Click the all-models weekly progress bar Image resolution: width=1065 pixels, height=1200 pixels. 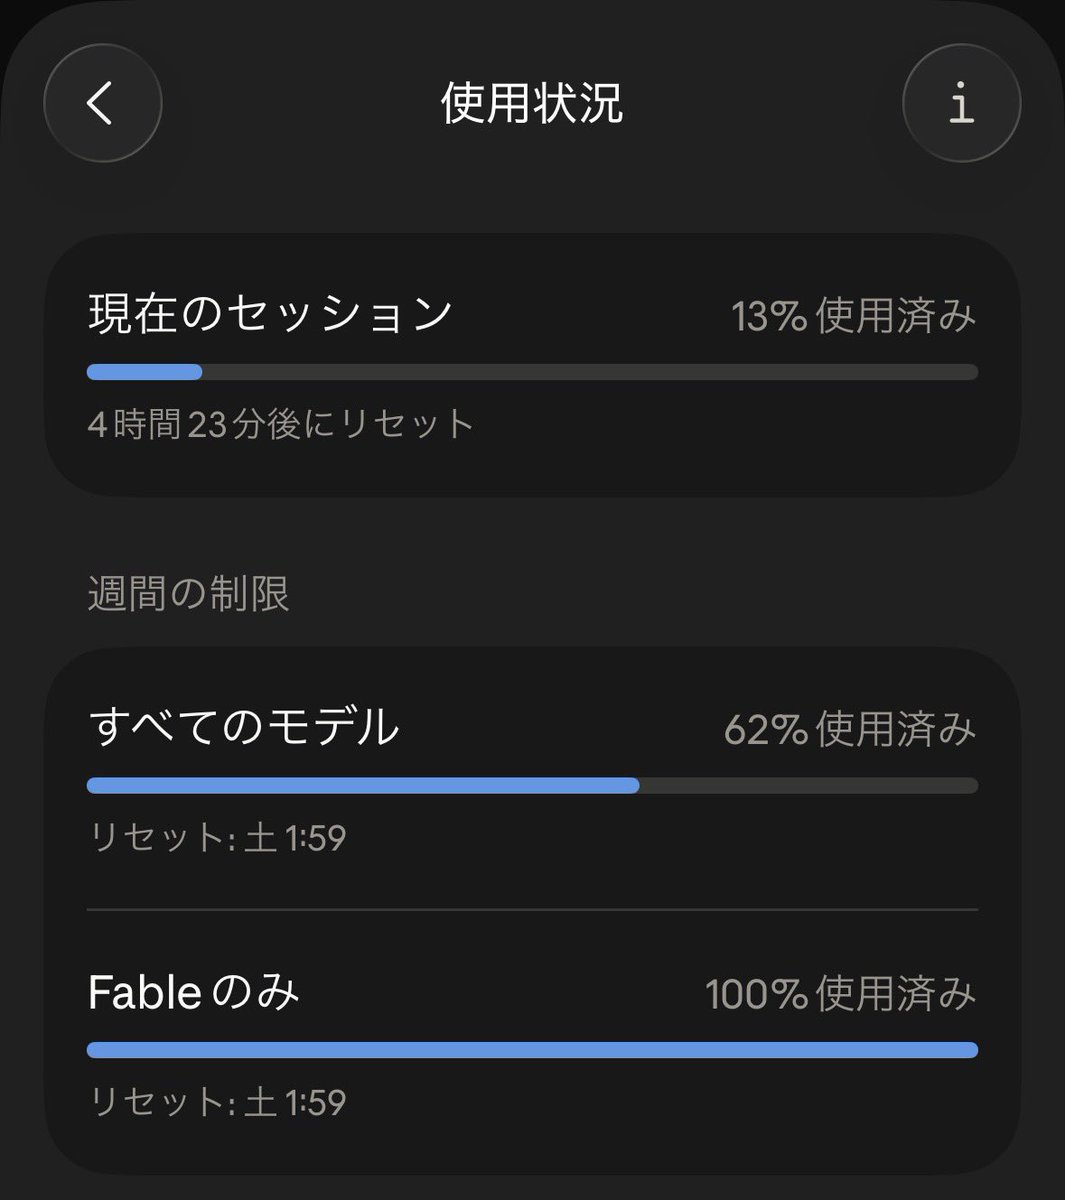532,785
